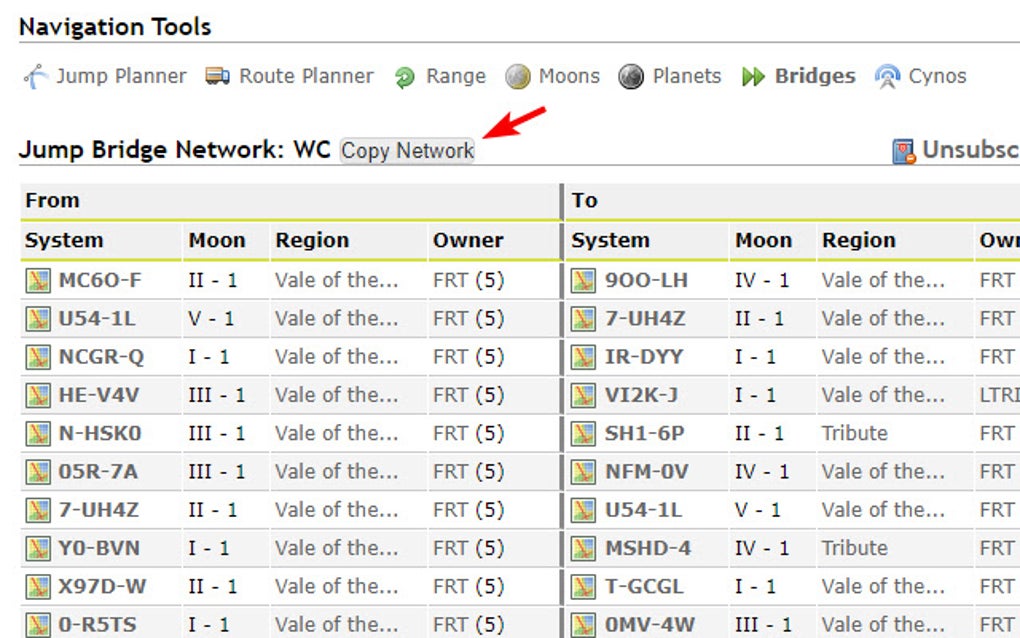Open map icon for 0-R5TS row
1020x638 pixels.
38,626
